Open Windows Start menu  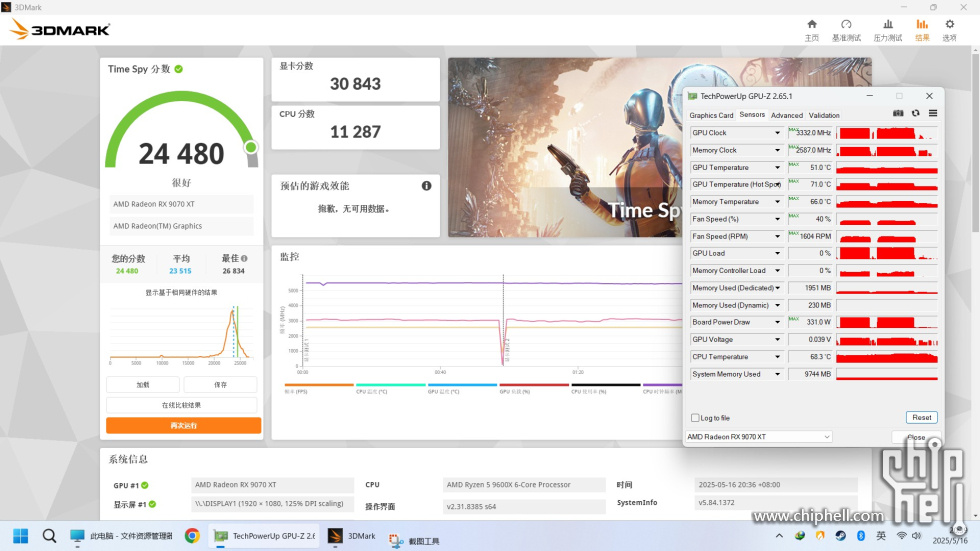(x=21, y=536)
